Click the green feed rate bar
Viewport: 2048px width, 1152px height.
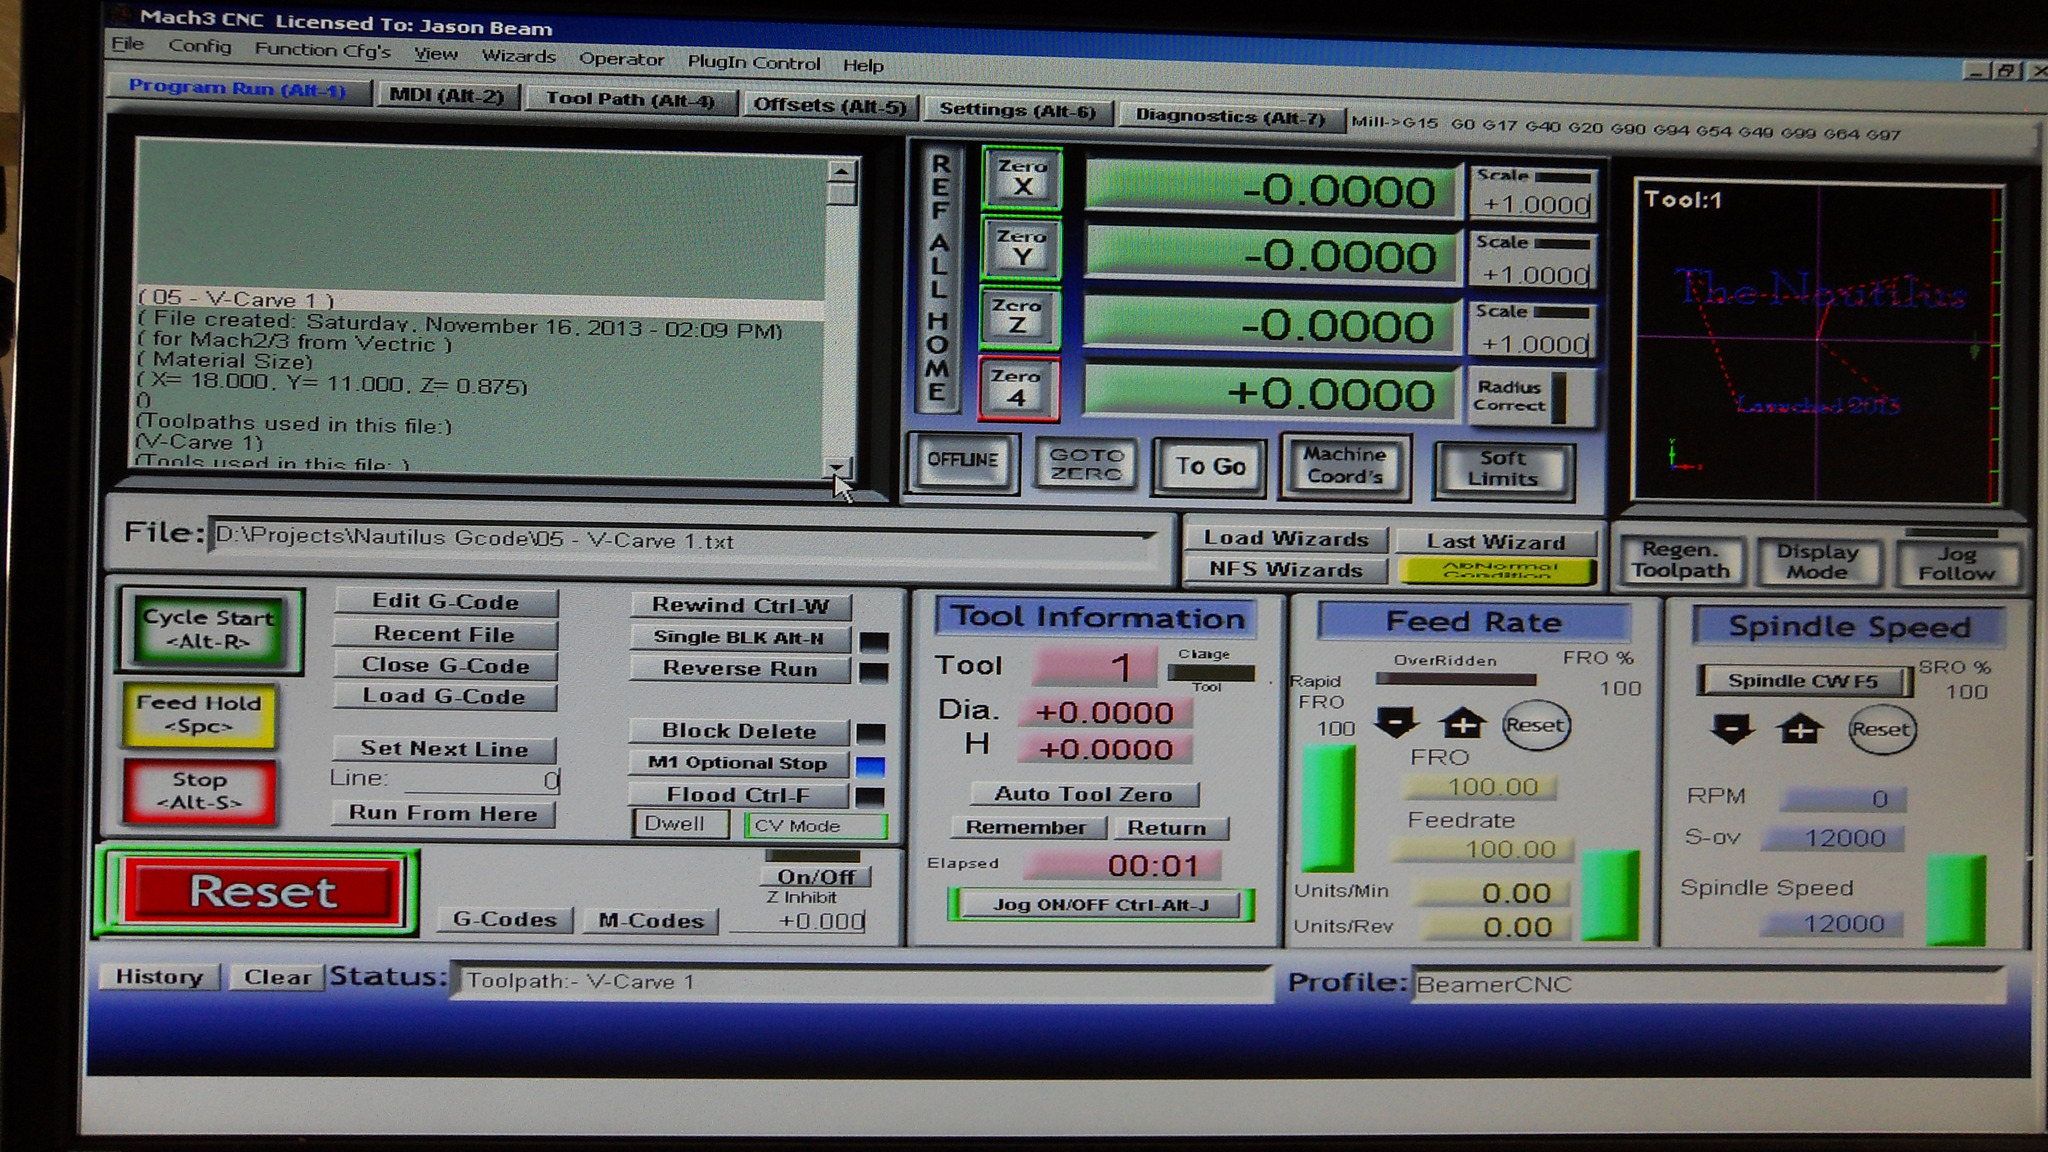click(1609, 895)
